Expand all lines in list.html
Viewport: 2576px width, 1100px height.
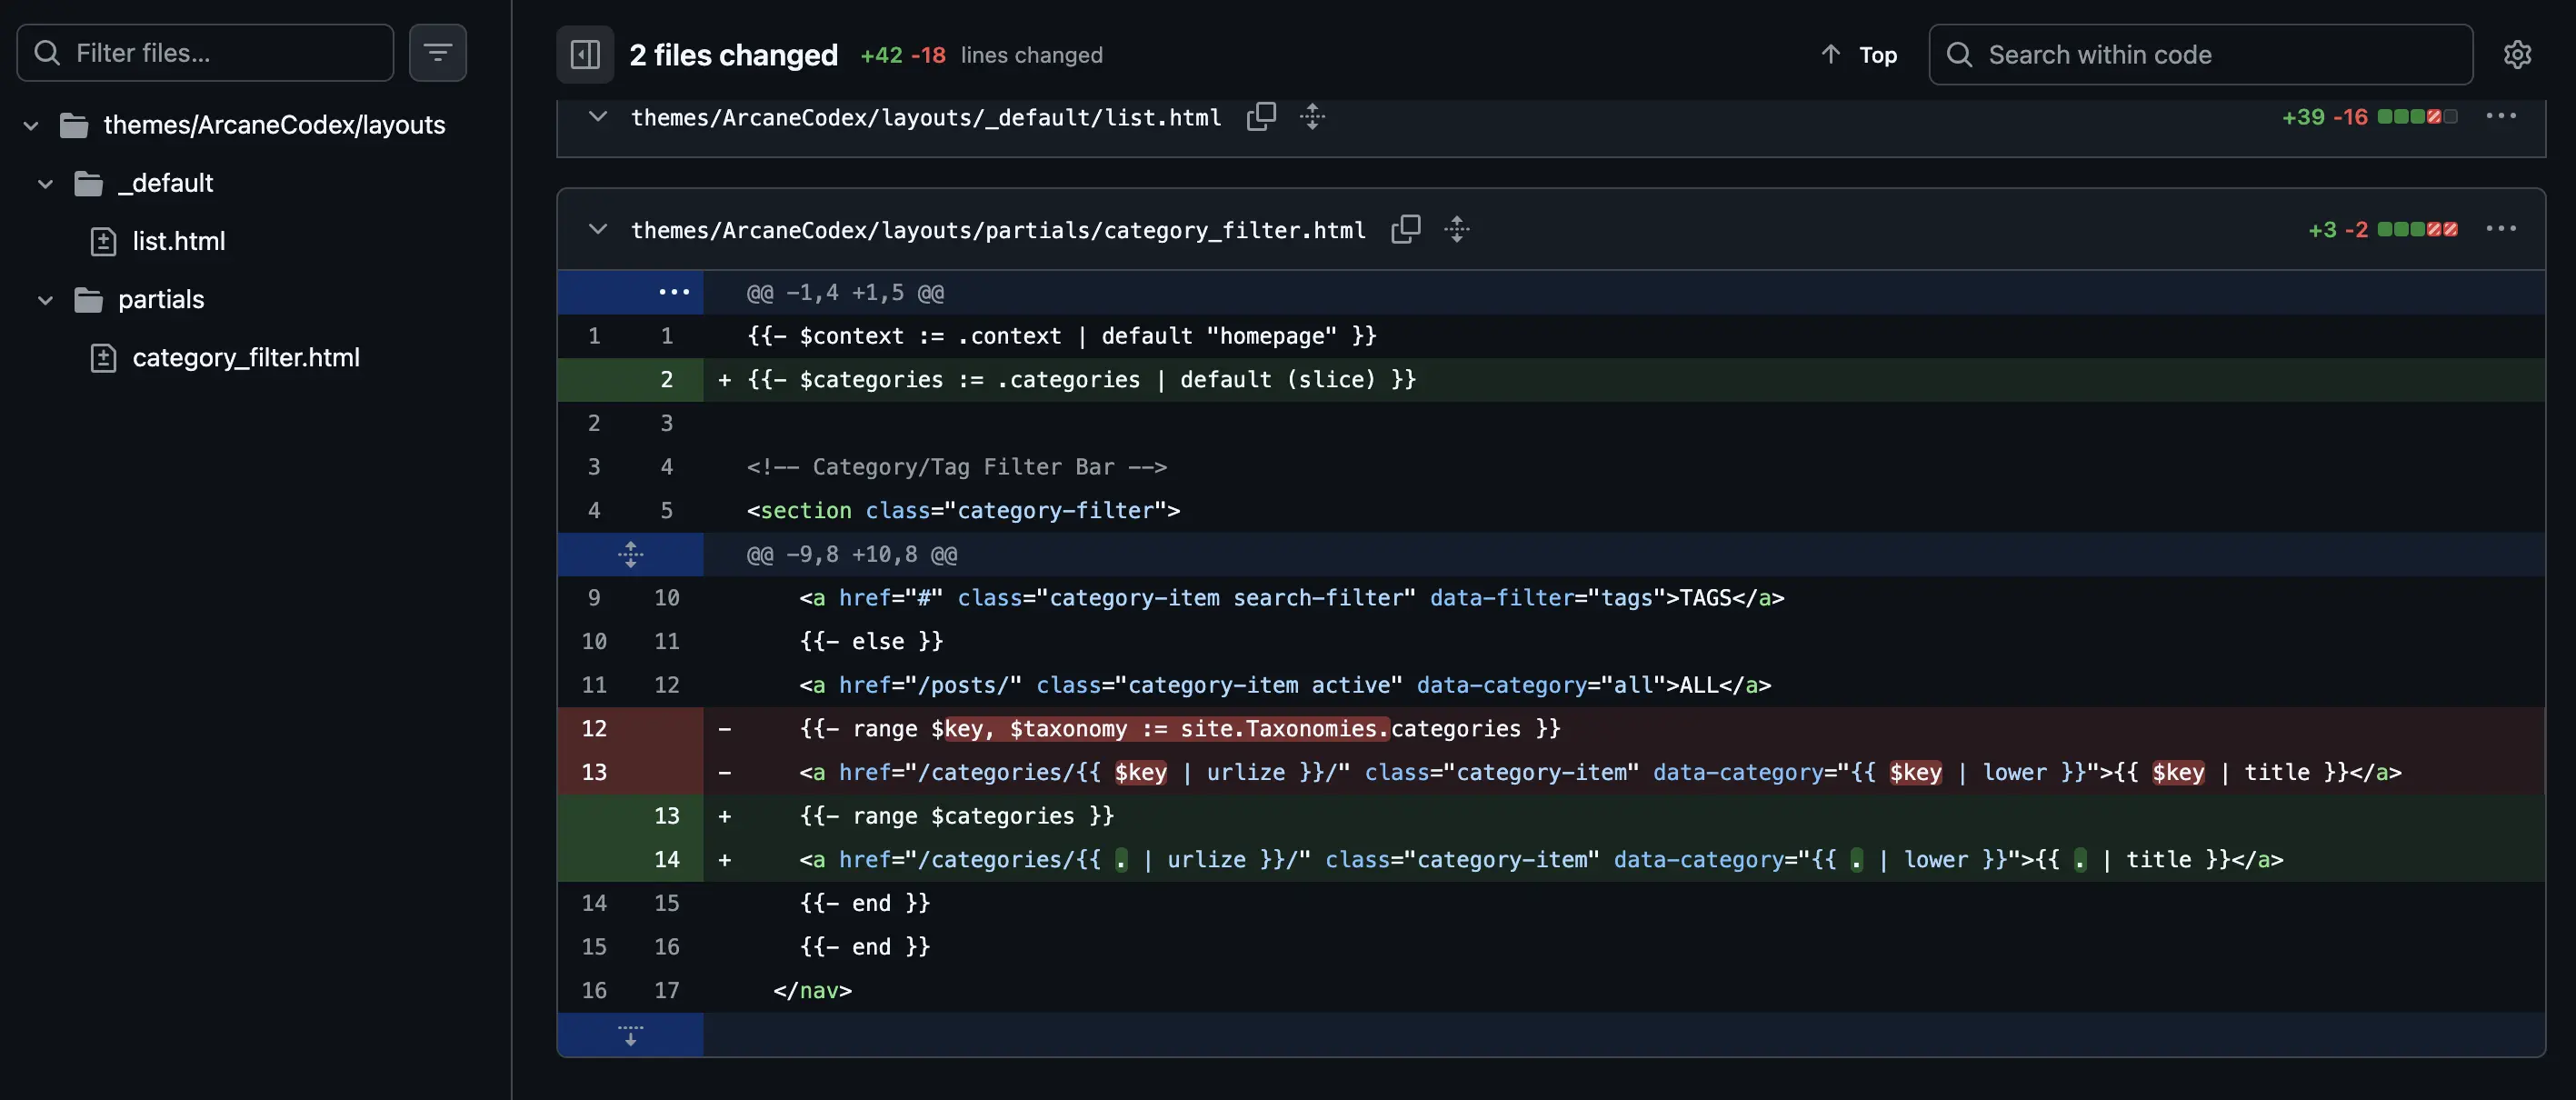coord(1312,117)
